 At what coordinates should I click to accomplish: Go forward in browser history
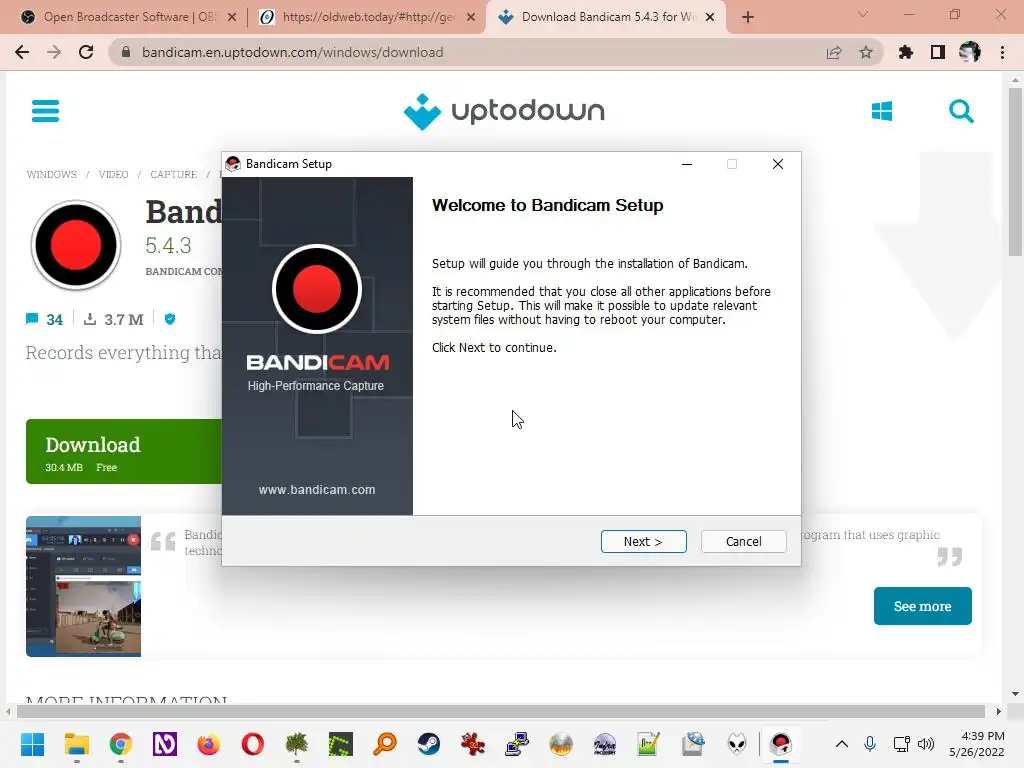point(54,52)
